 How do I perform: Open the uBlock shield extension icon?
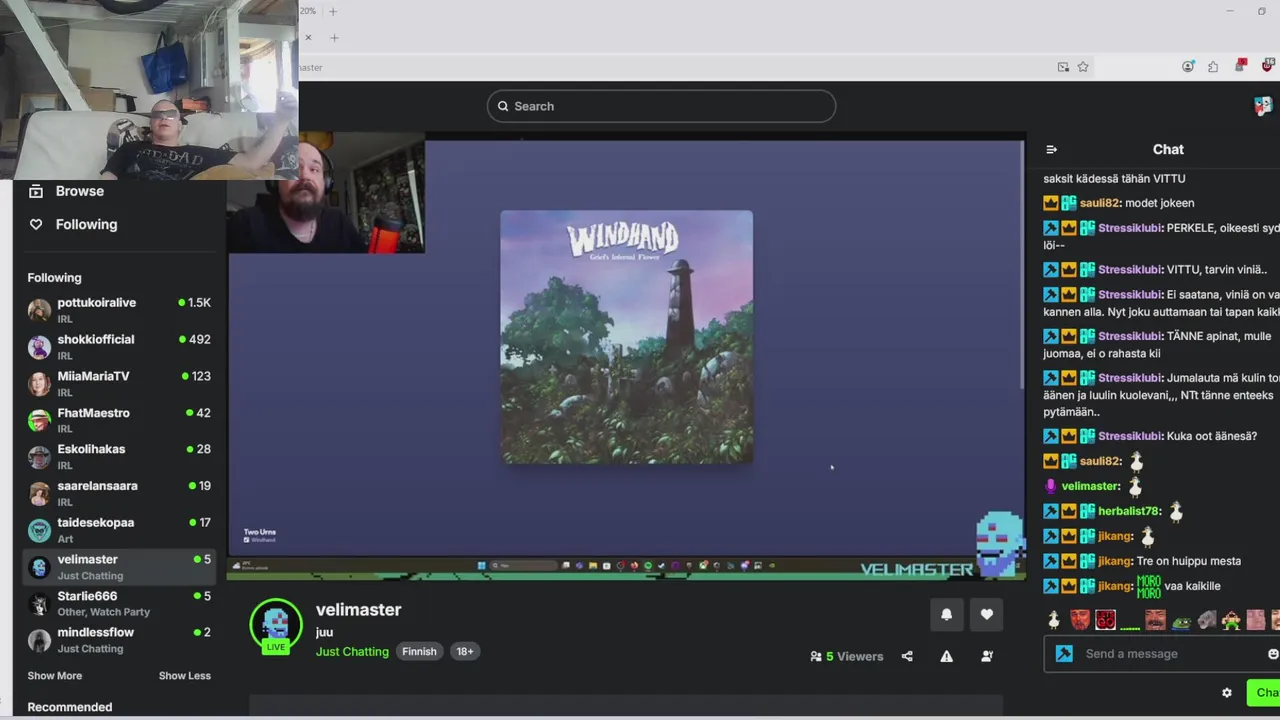coord(1268,66)
